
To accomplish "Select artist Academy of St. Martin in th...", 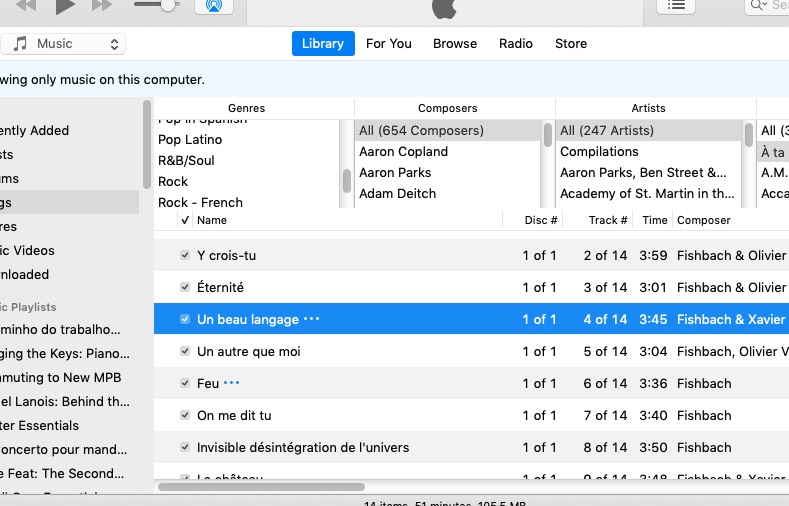I will [647, 194].
